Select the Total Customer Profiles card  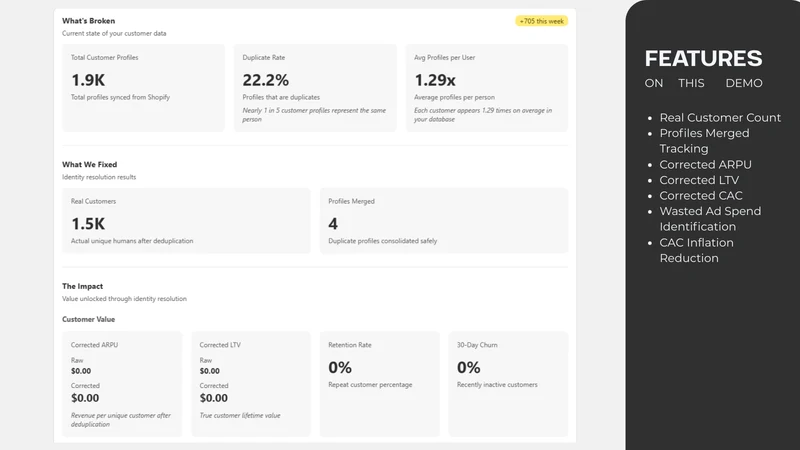click(x=143, y=88)
